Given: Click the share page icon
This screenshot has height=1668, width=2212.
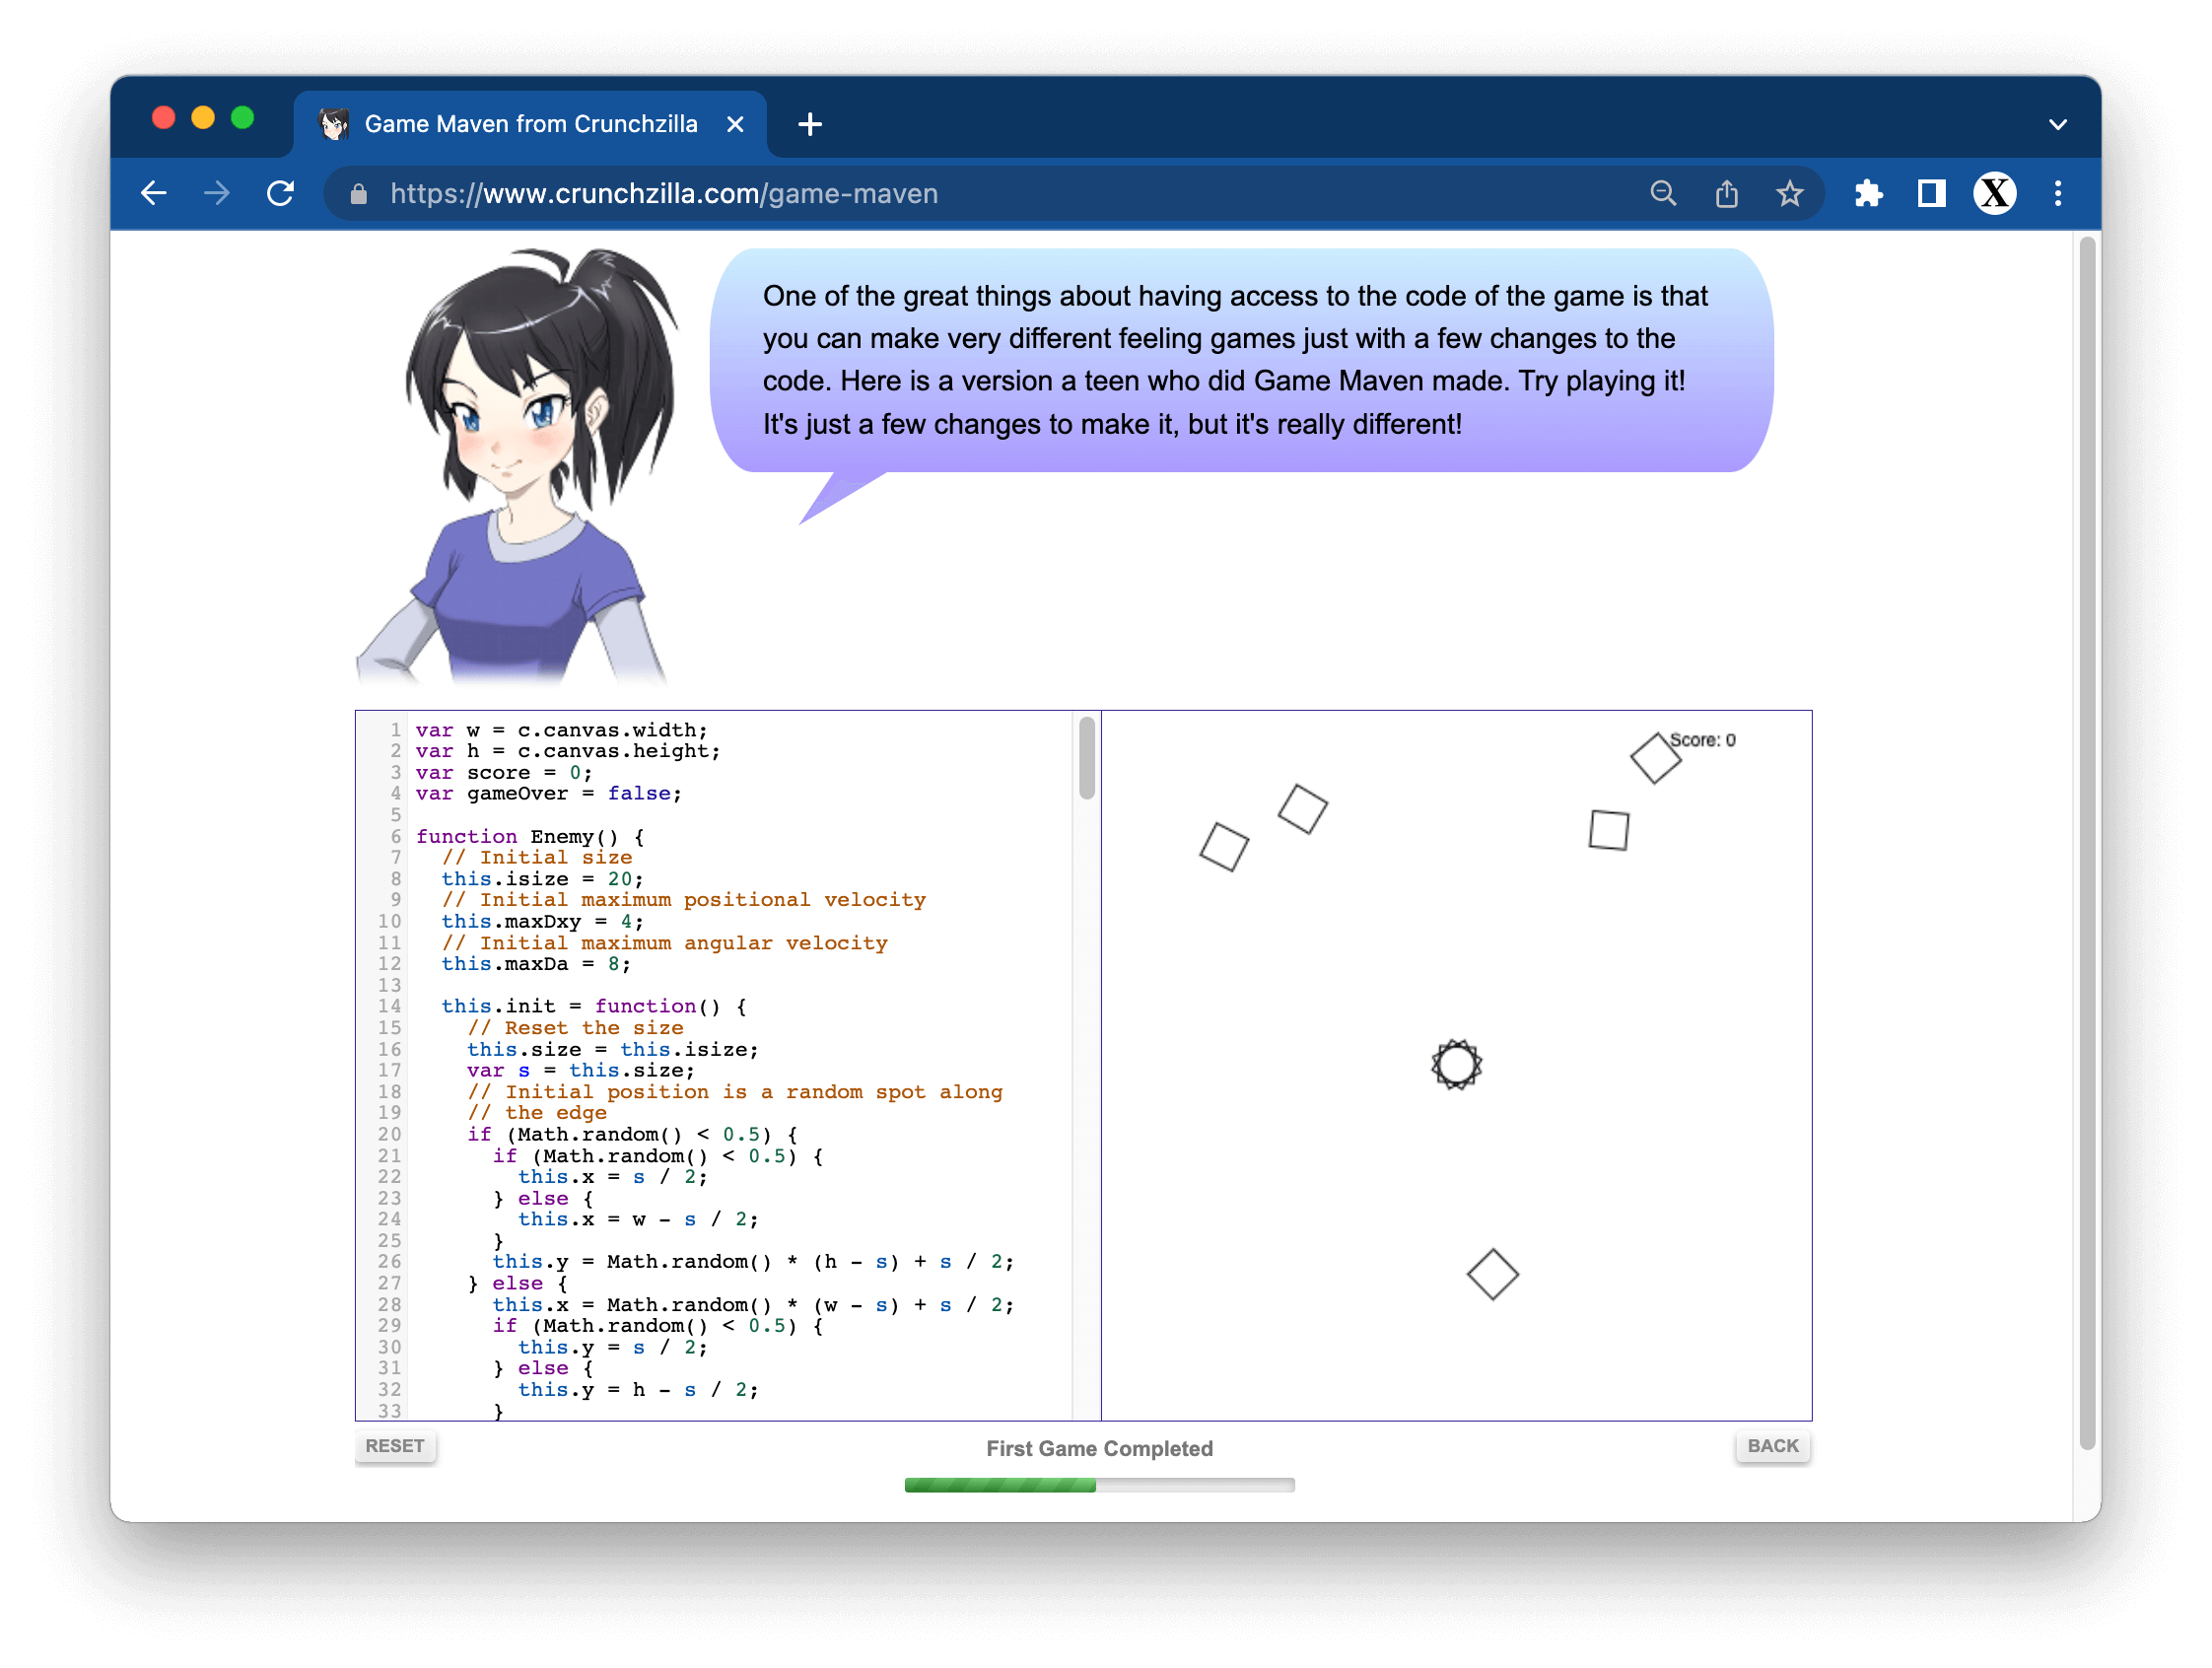Looking at the screenshot, I should click(1727, 193).
